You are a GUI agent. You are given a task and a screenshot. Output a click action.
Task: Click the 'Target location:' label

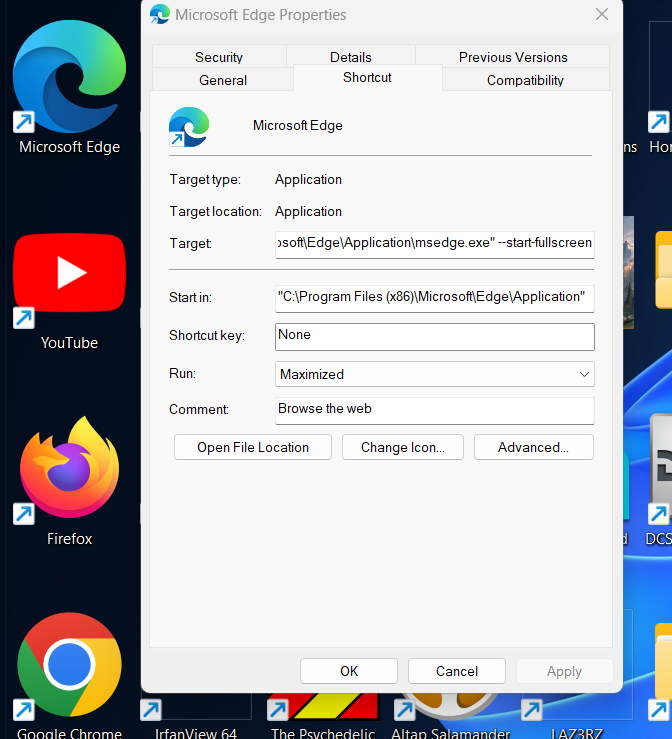point(215,212)
